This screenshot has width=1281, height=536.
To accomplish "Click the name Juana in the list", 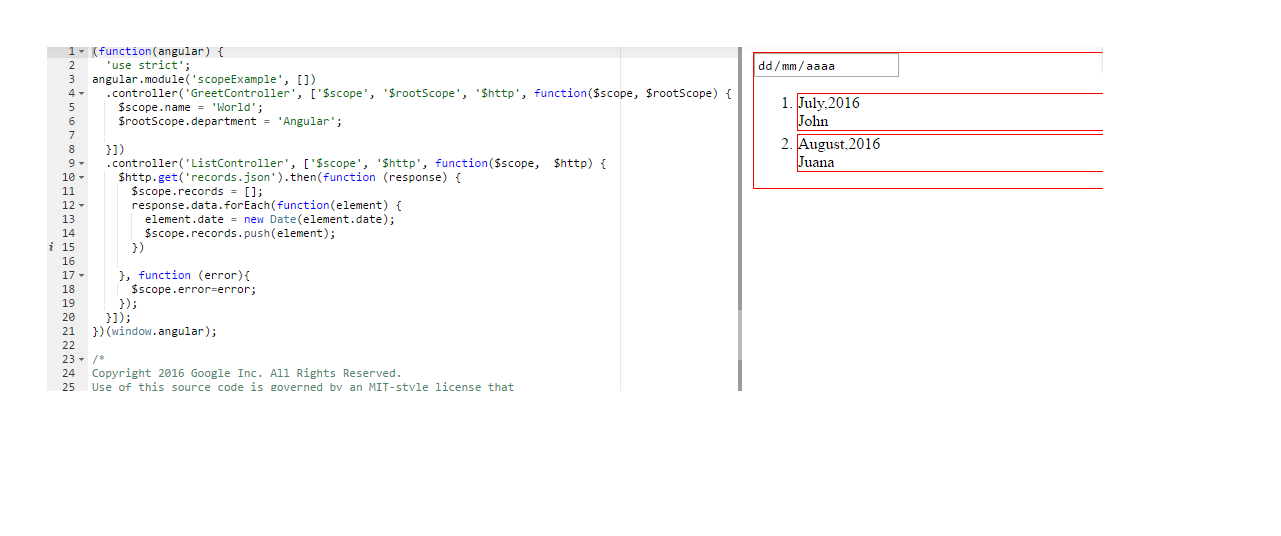I will [x=816, y=162].
